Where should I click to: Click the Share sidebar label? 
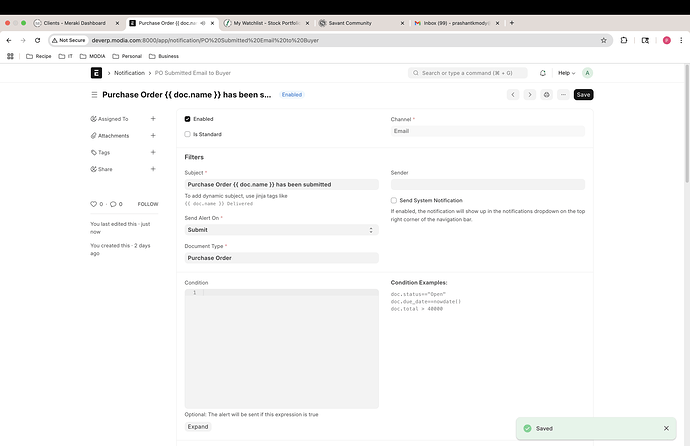(105, 169)
